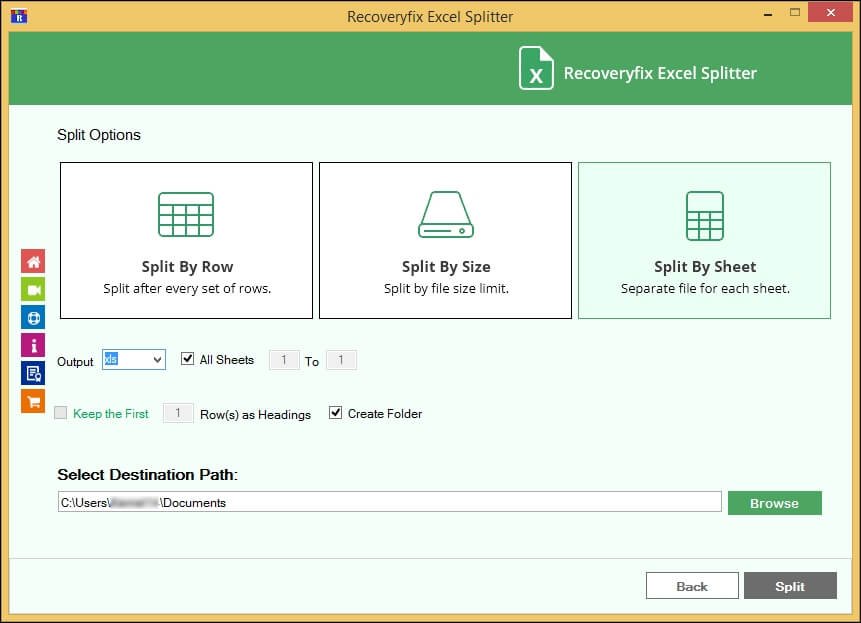Click the dark blue license document icon
Image resolution: width=861 pixels, height=623 pixels.
coord(33,373)
